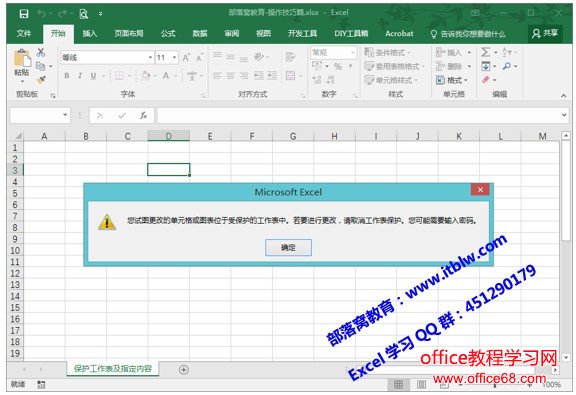576x395 pixels.
Task: Switch to the 页面布局 (Page Layout) tab
Action: point(129,33)
